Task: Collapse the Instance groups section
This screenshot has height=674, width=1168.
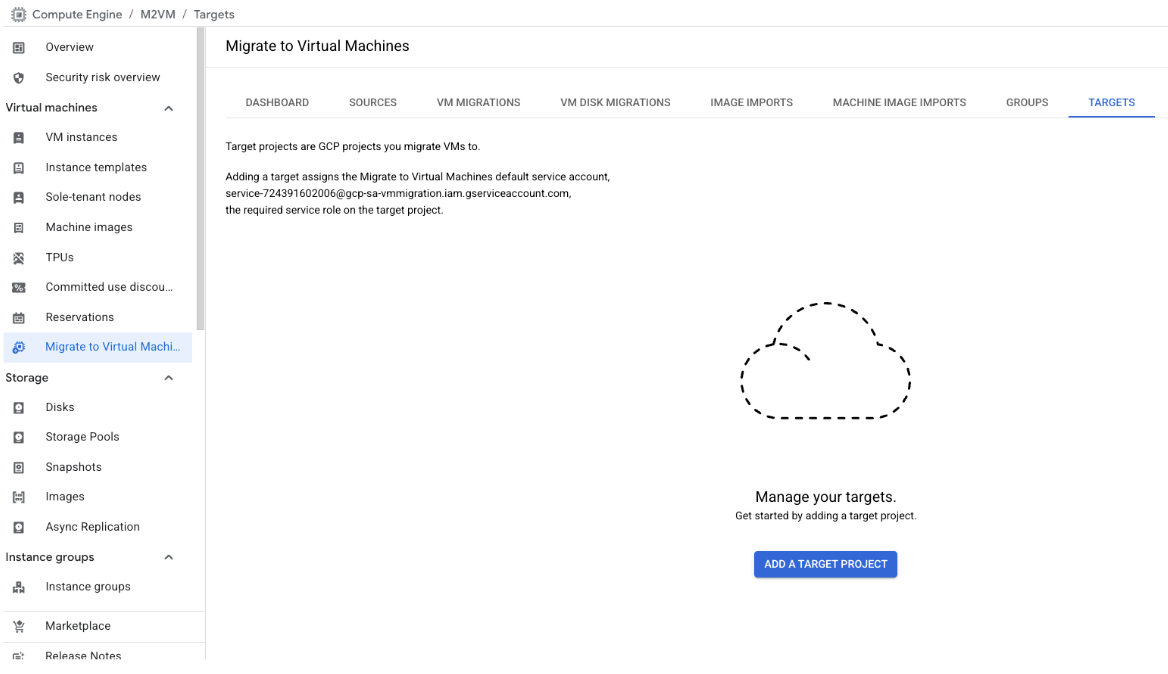Action: pyautogui.click(x=168, y=557)
